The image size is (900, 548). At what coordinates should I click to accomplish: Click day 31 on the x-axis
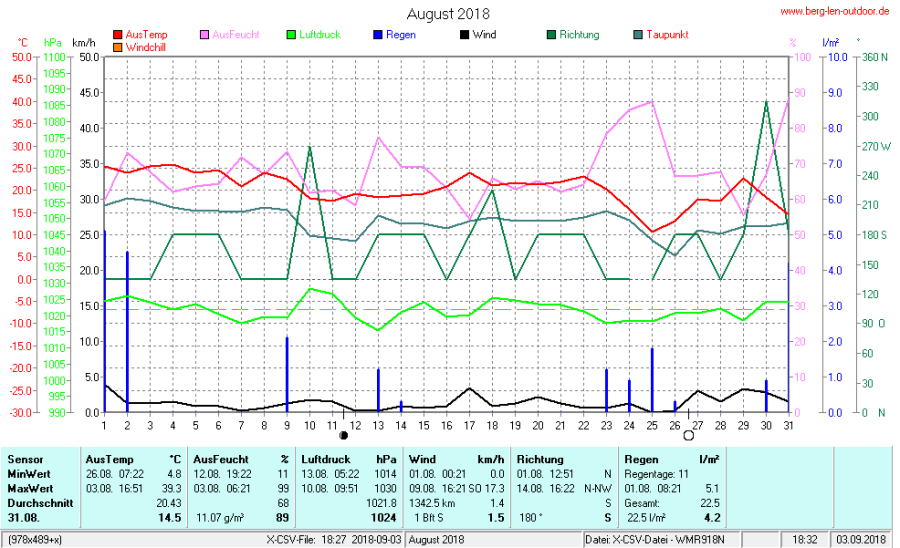pyautogui.click(x=789, y=426)
